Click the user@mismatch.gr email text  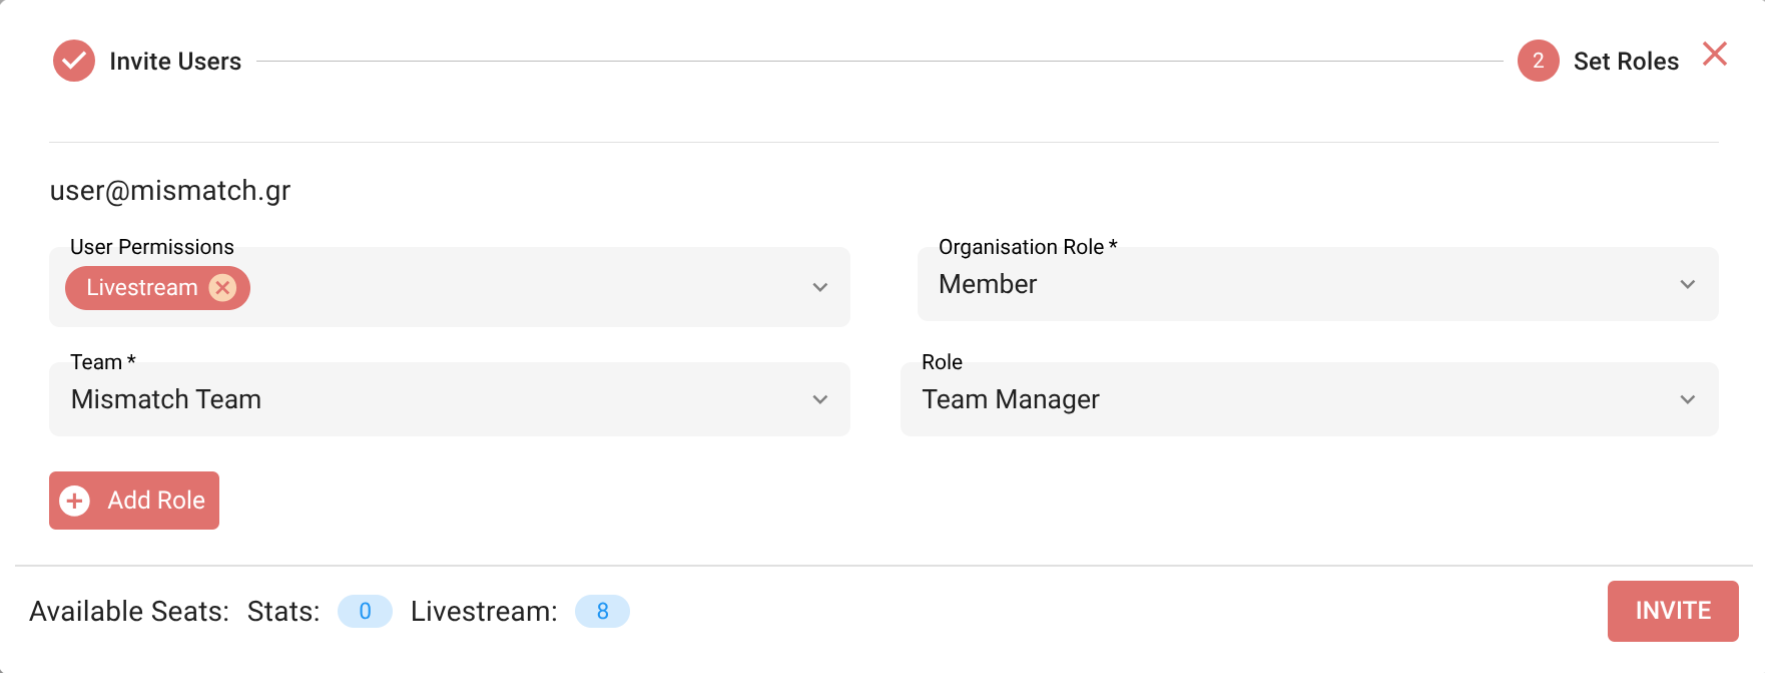coord(170,191)
